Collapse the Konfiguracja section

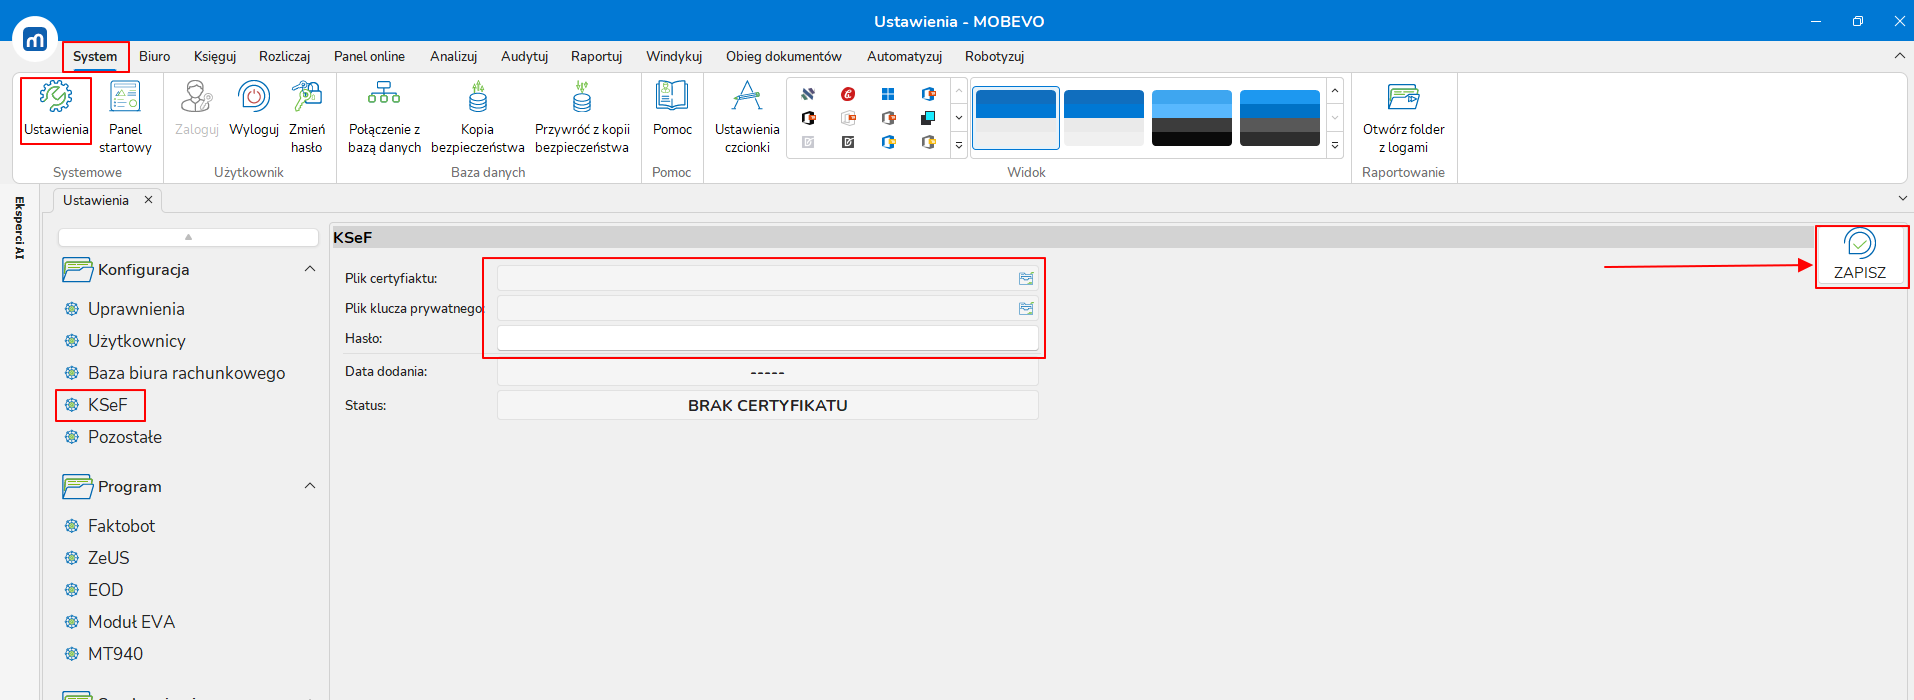point(310,269)
